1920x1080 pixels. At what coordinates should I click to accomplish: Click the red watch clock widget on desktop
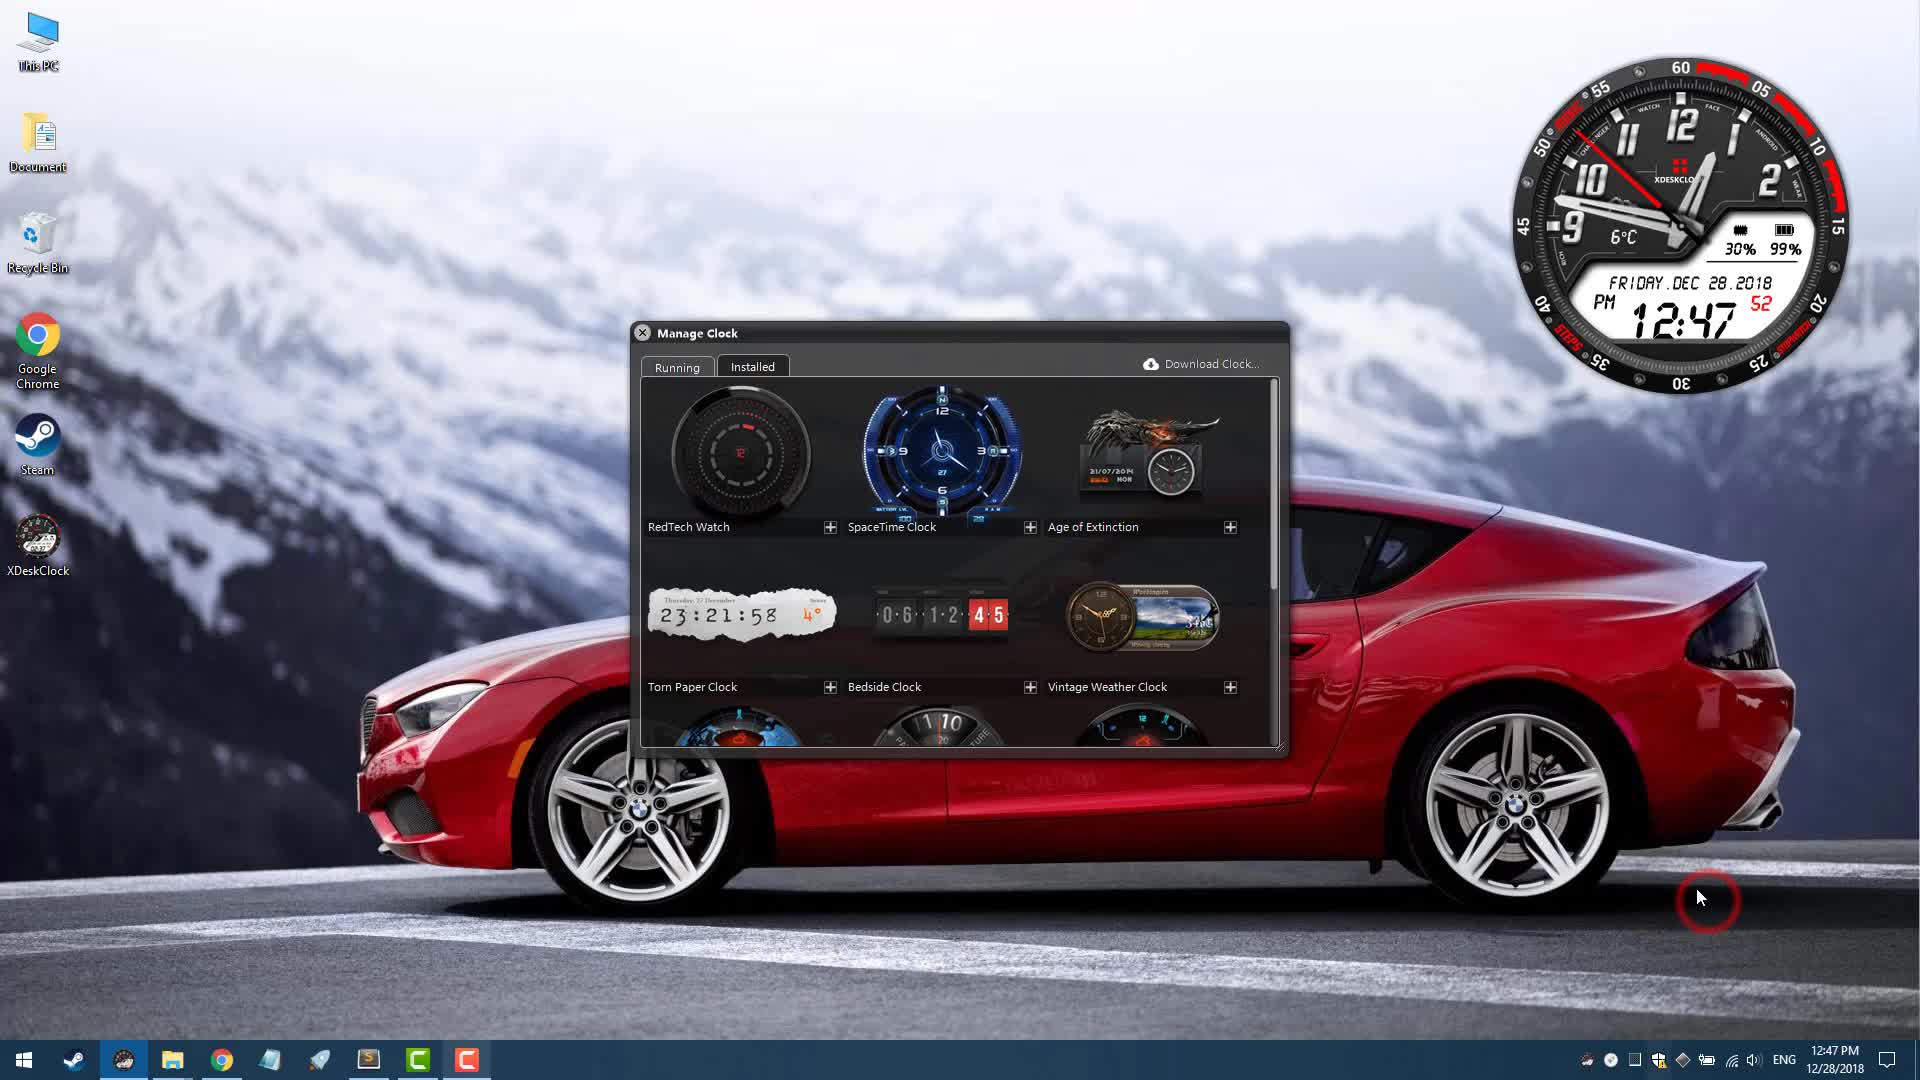[x=1680, y=225]
